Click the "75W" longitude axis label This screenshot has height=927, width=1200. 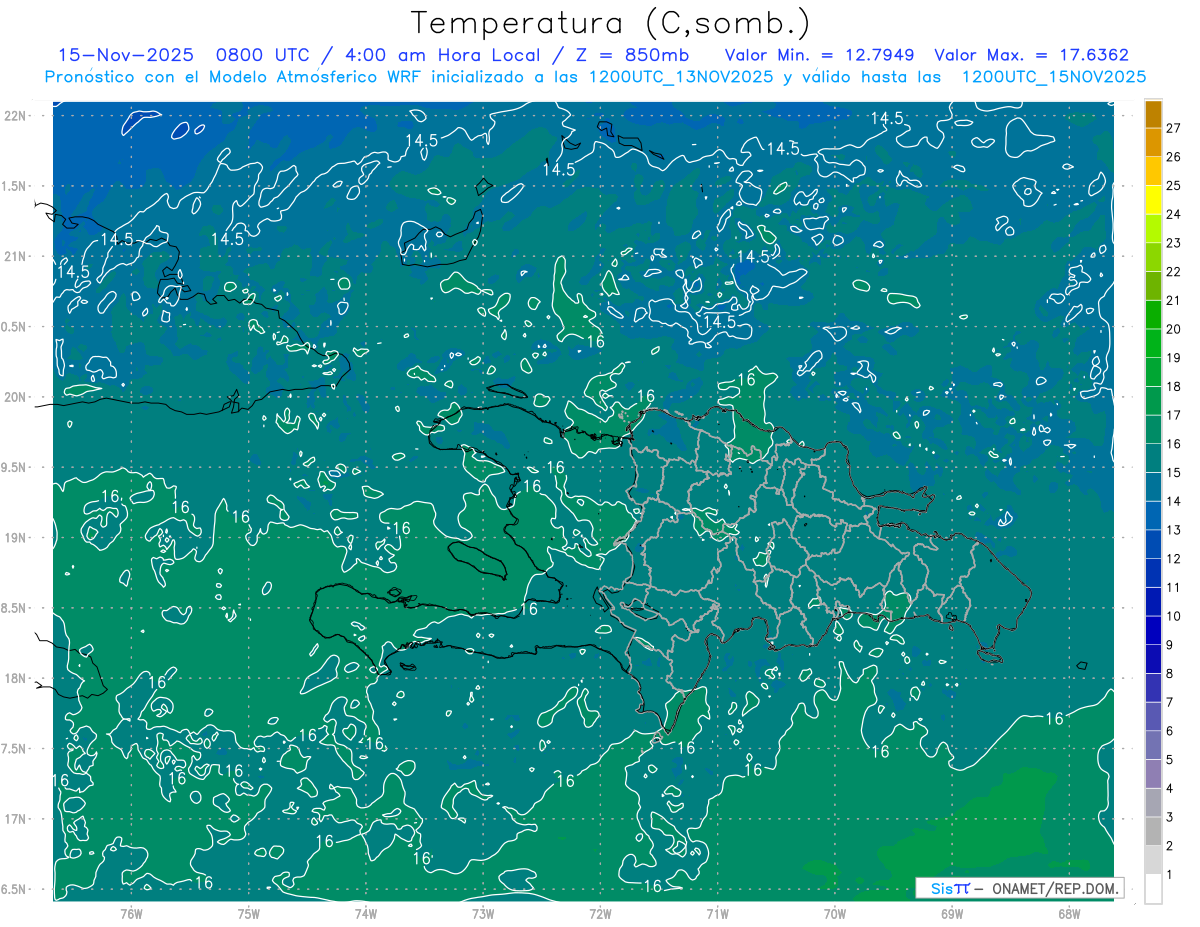tap(249, 913)
